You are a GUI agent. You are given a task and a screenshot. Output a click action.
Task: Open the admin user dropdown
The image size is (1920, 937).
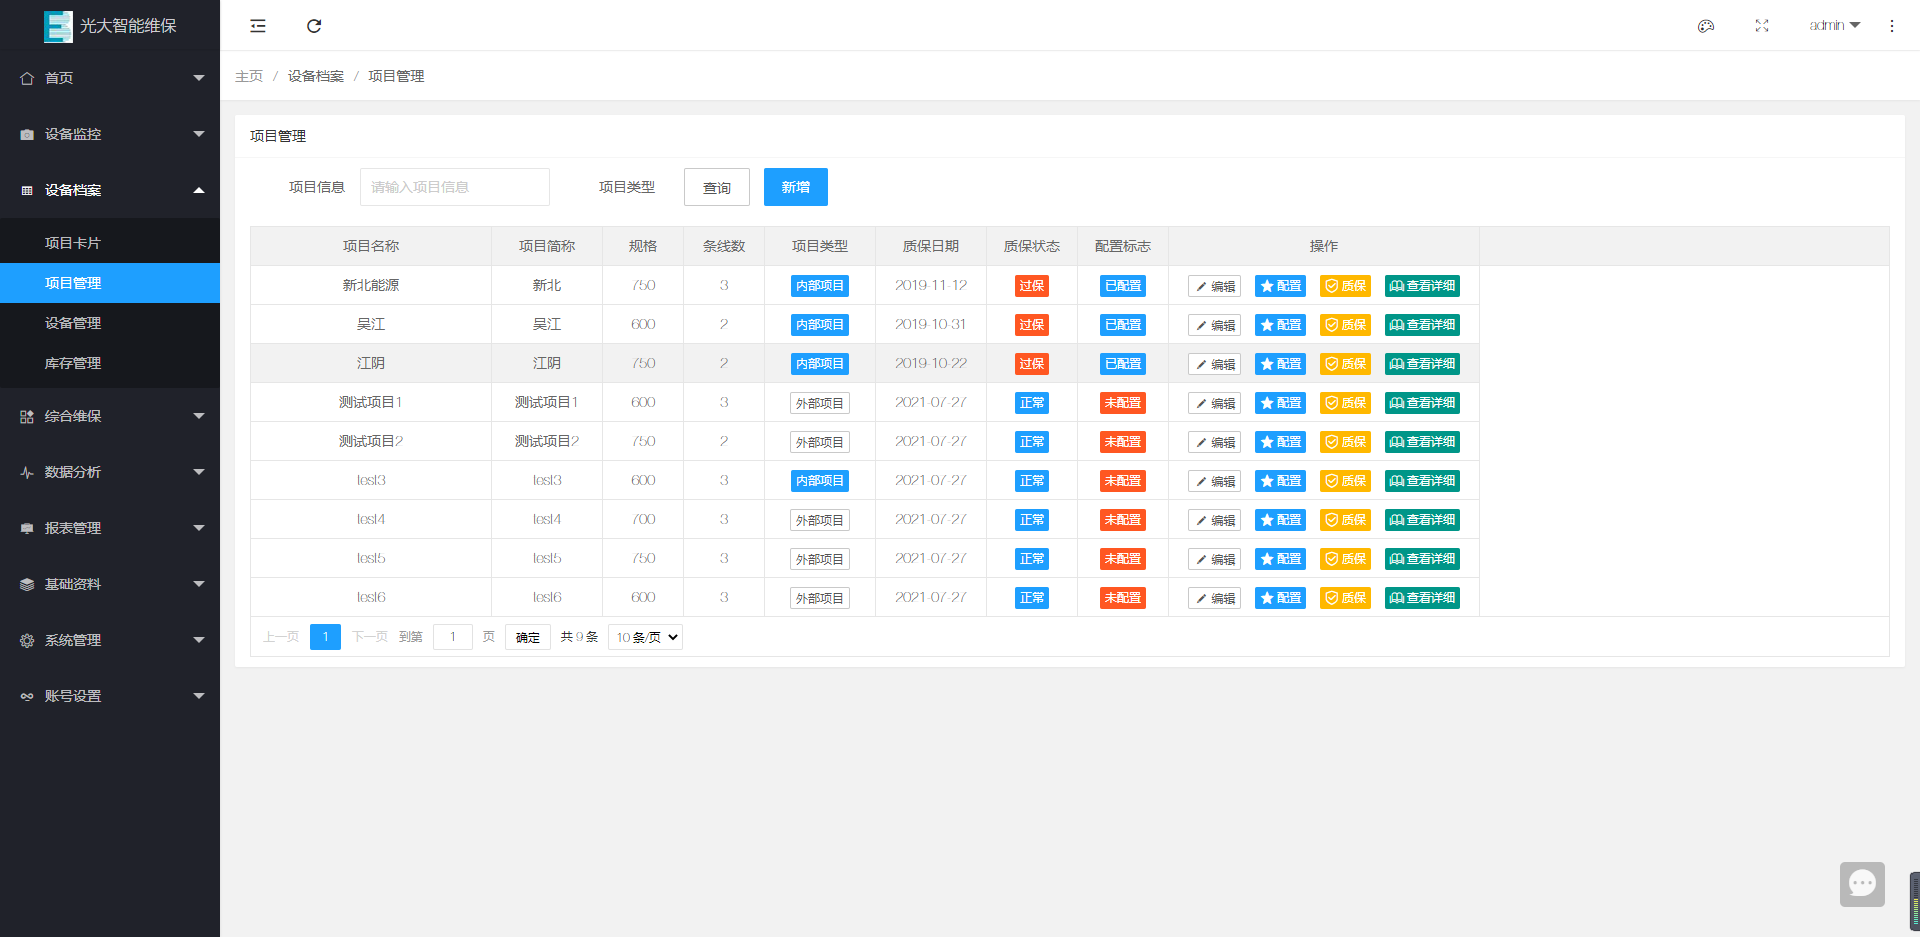click(x=1835, y=26)
